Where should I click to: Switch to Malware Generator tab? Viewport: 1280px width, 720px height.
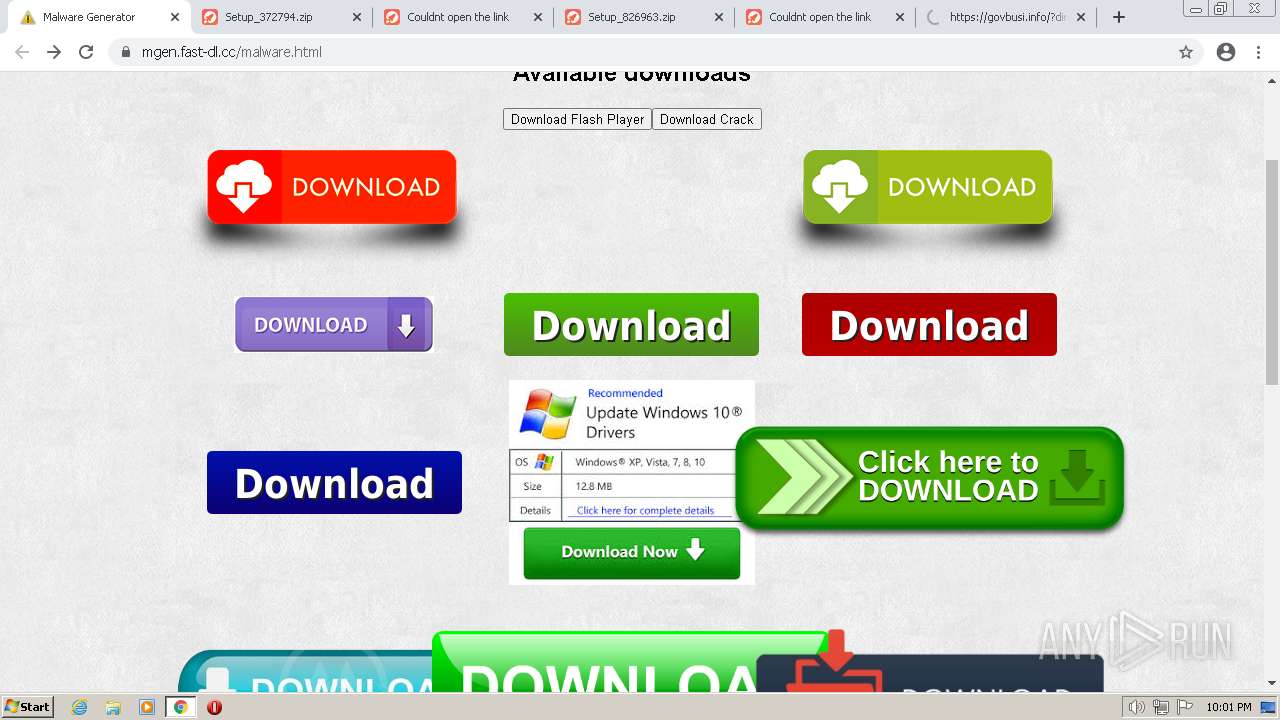[96, 17]
